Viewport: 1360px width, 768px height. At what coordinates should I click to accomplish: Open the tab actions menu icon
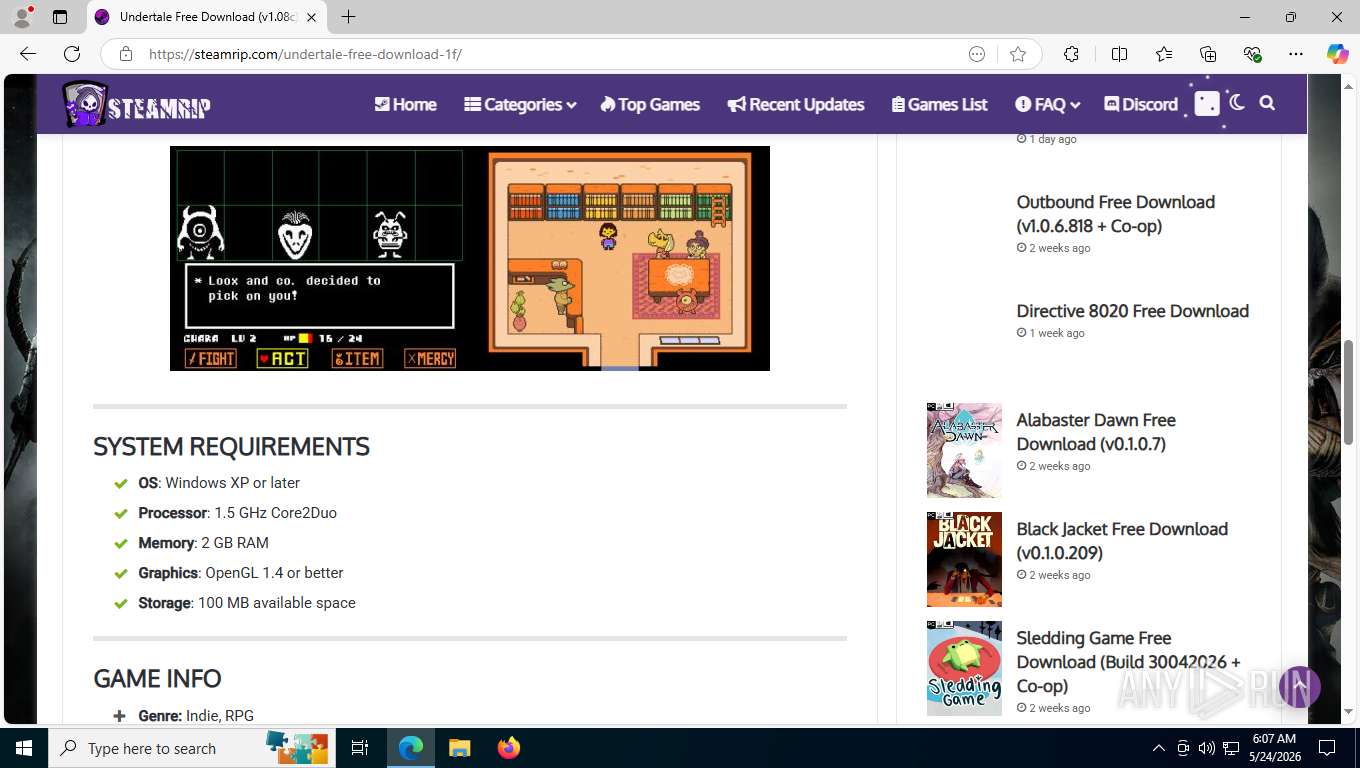60,17
